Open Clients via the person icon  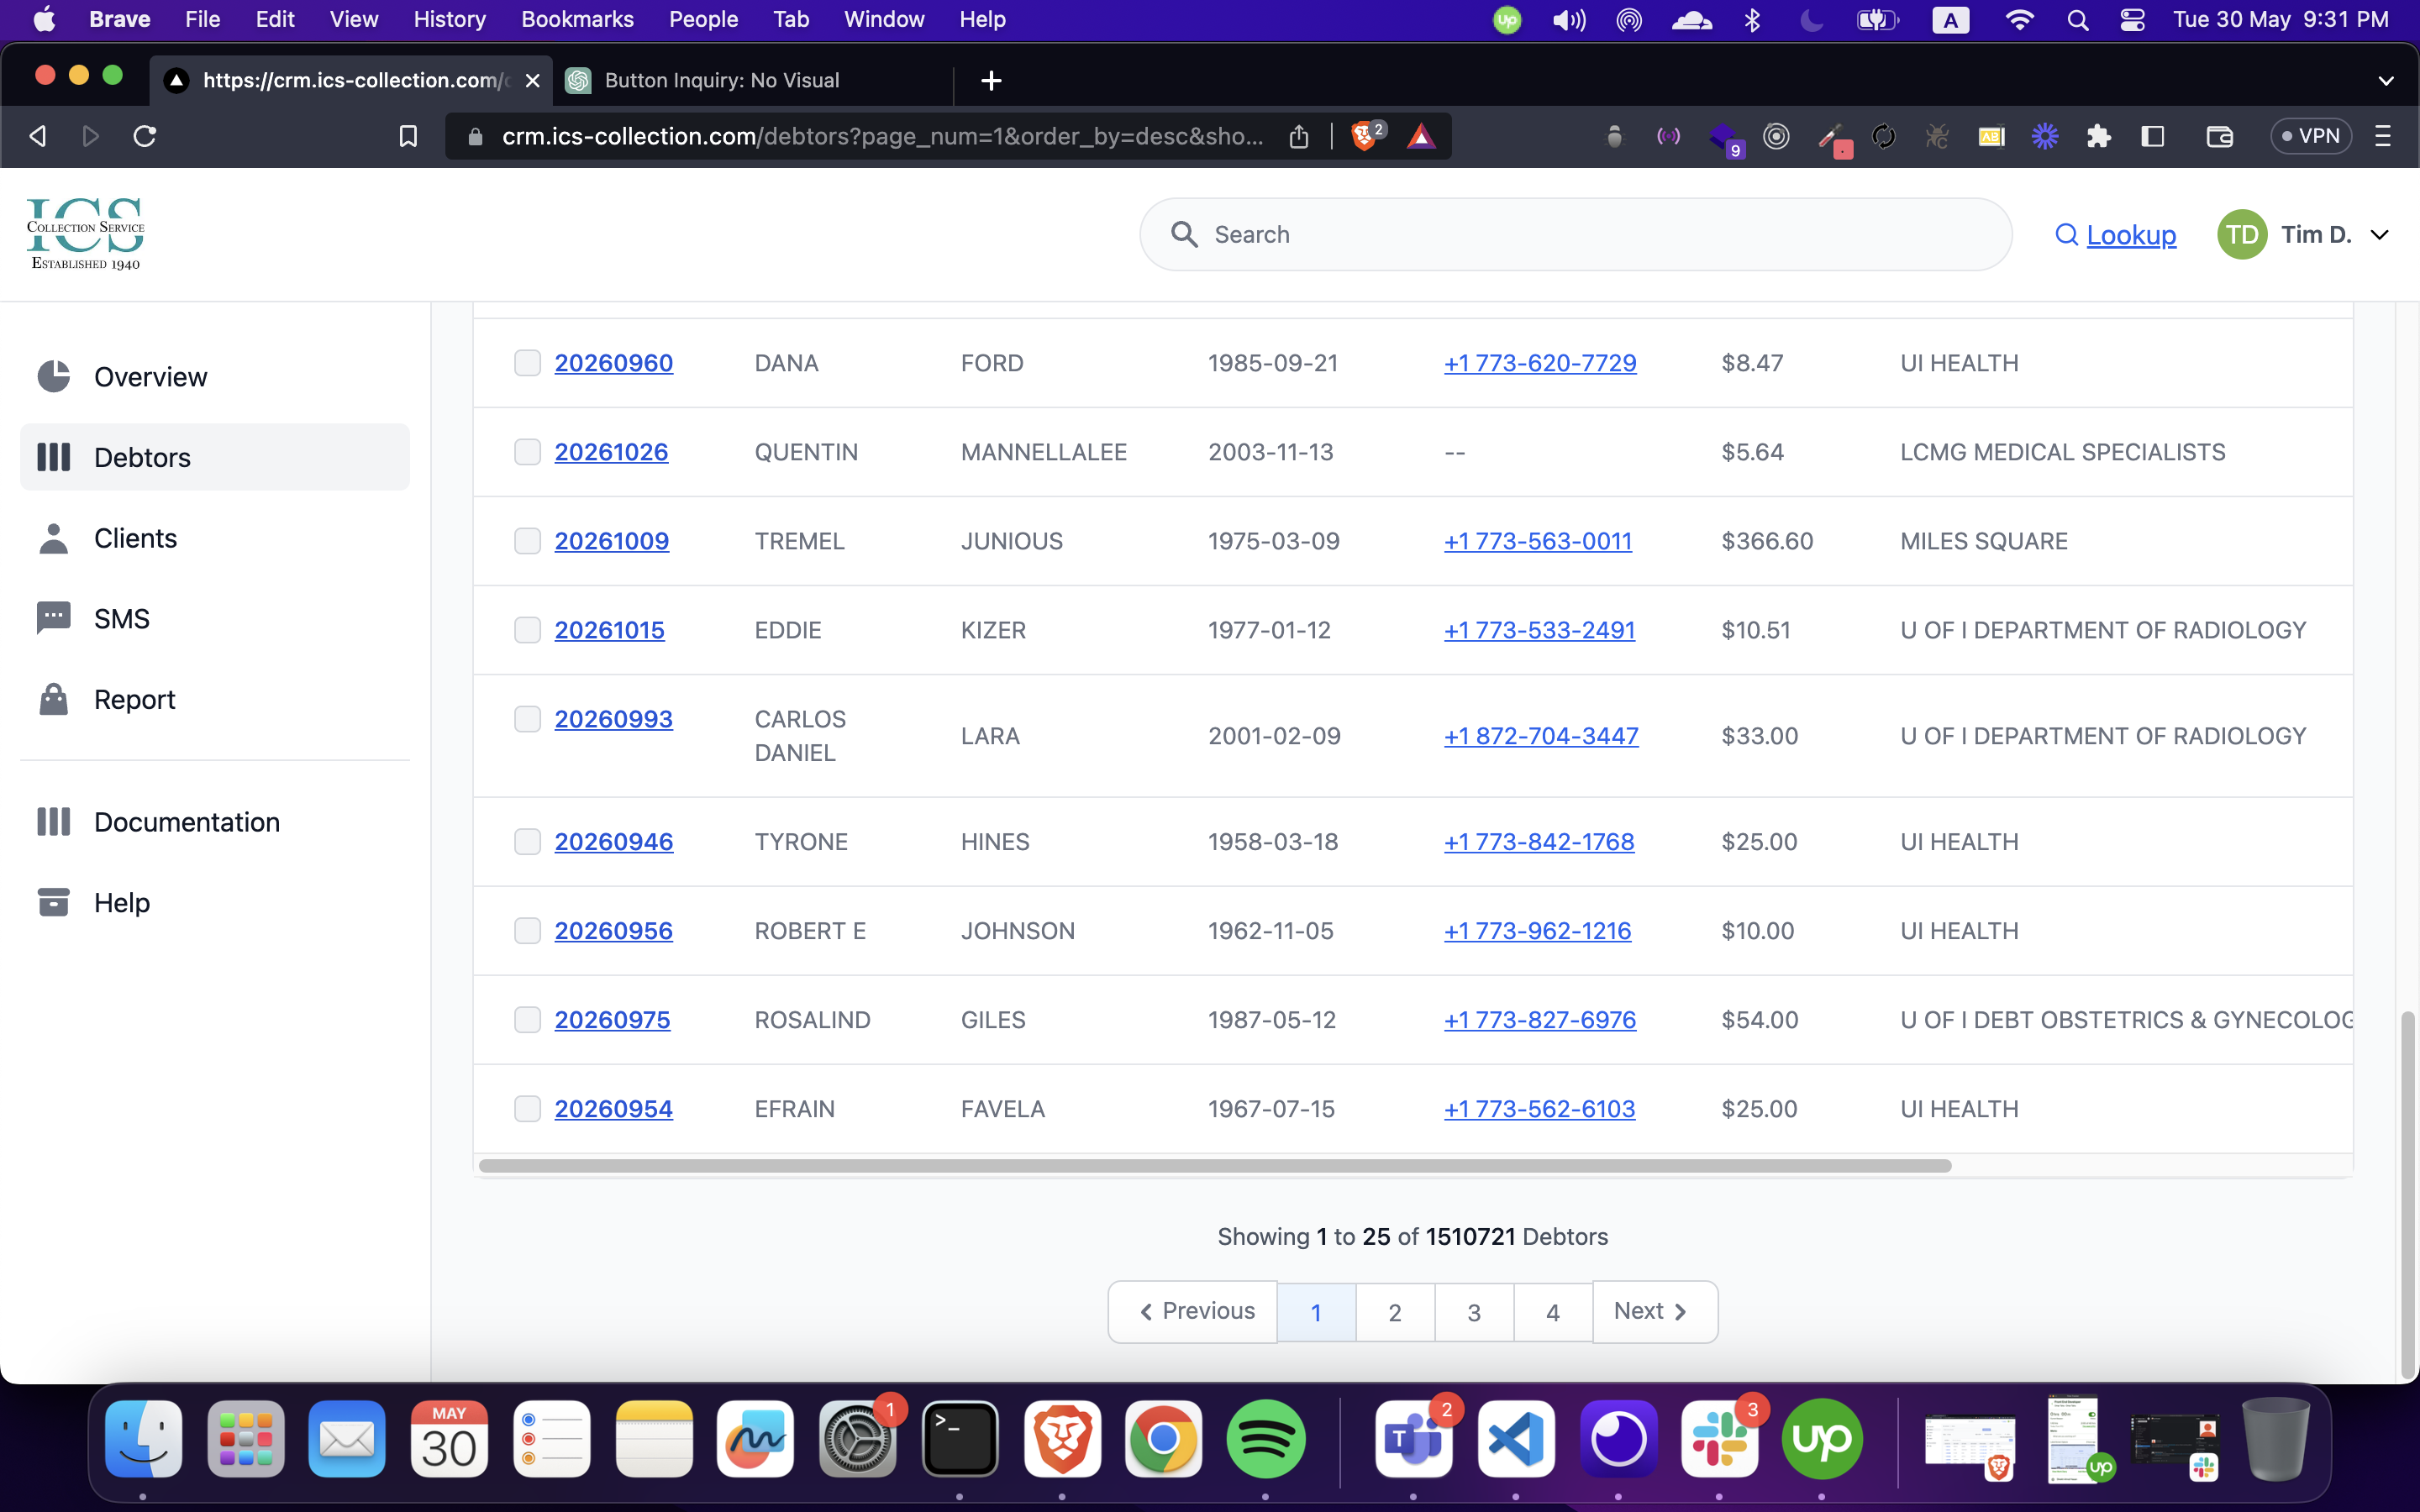coord(53,538)
